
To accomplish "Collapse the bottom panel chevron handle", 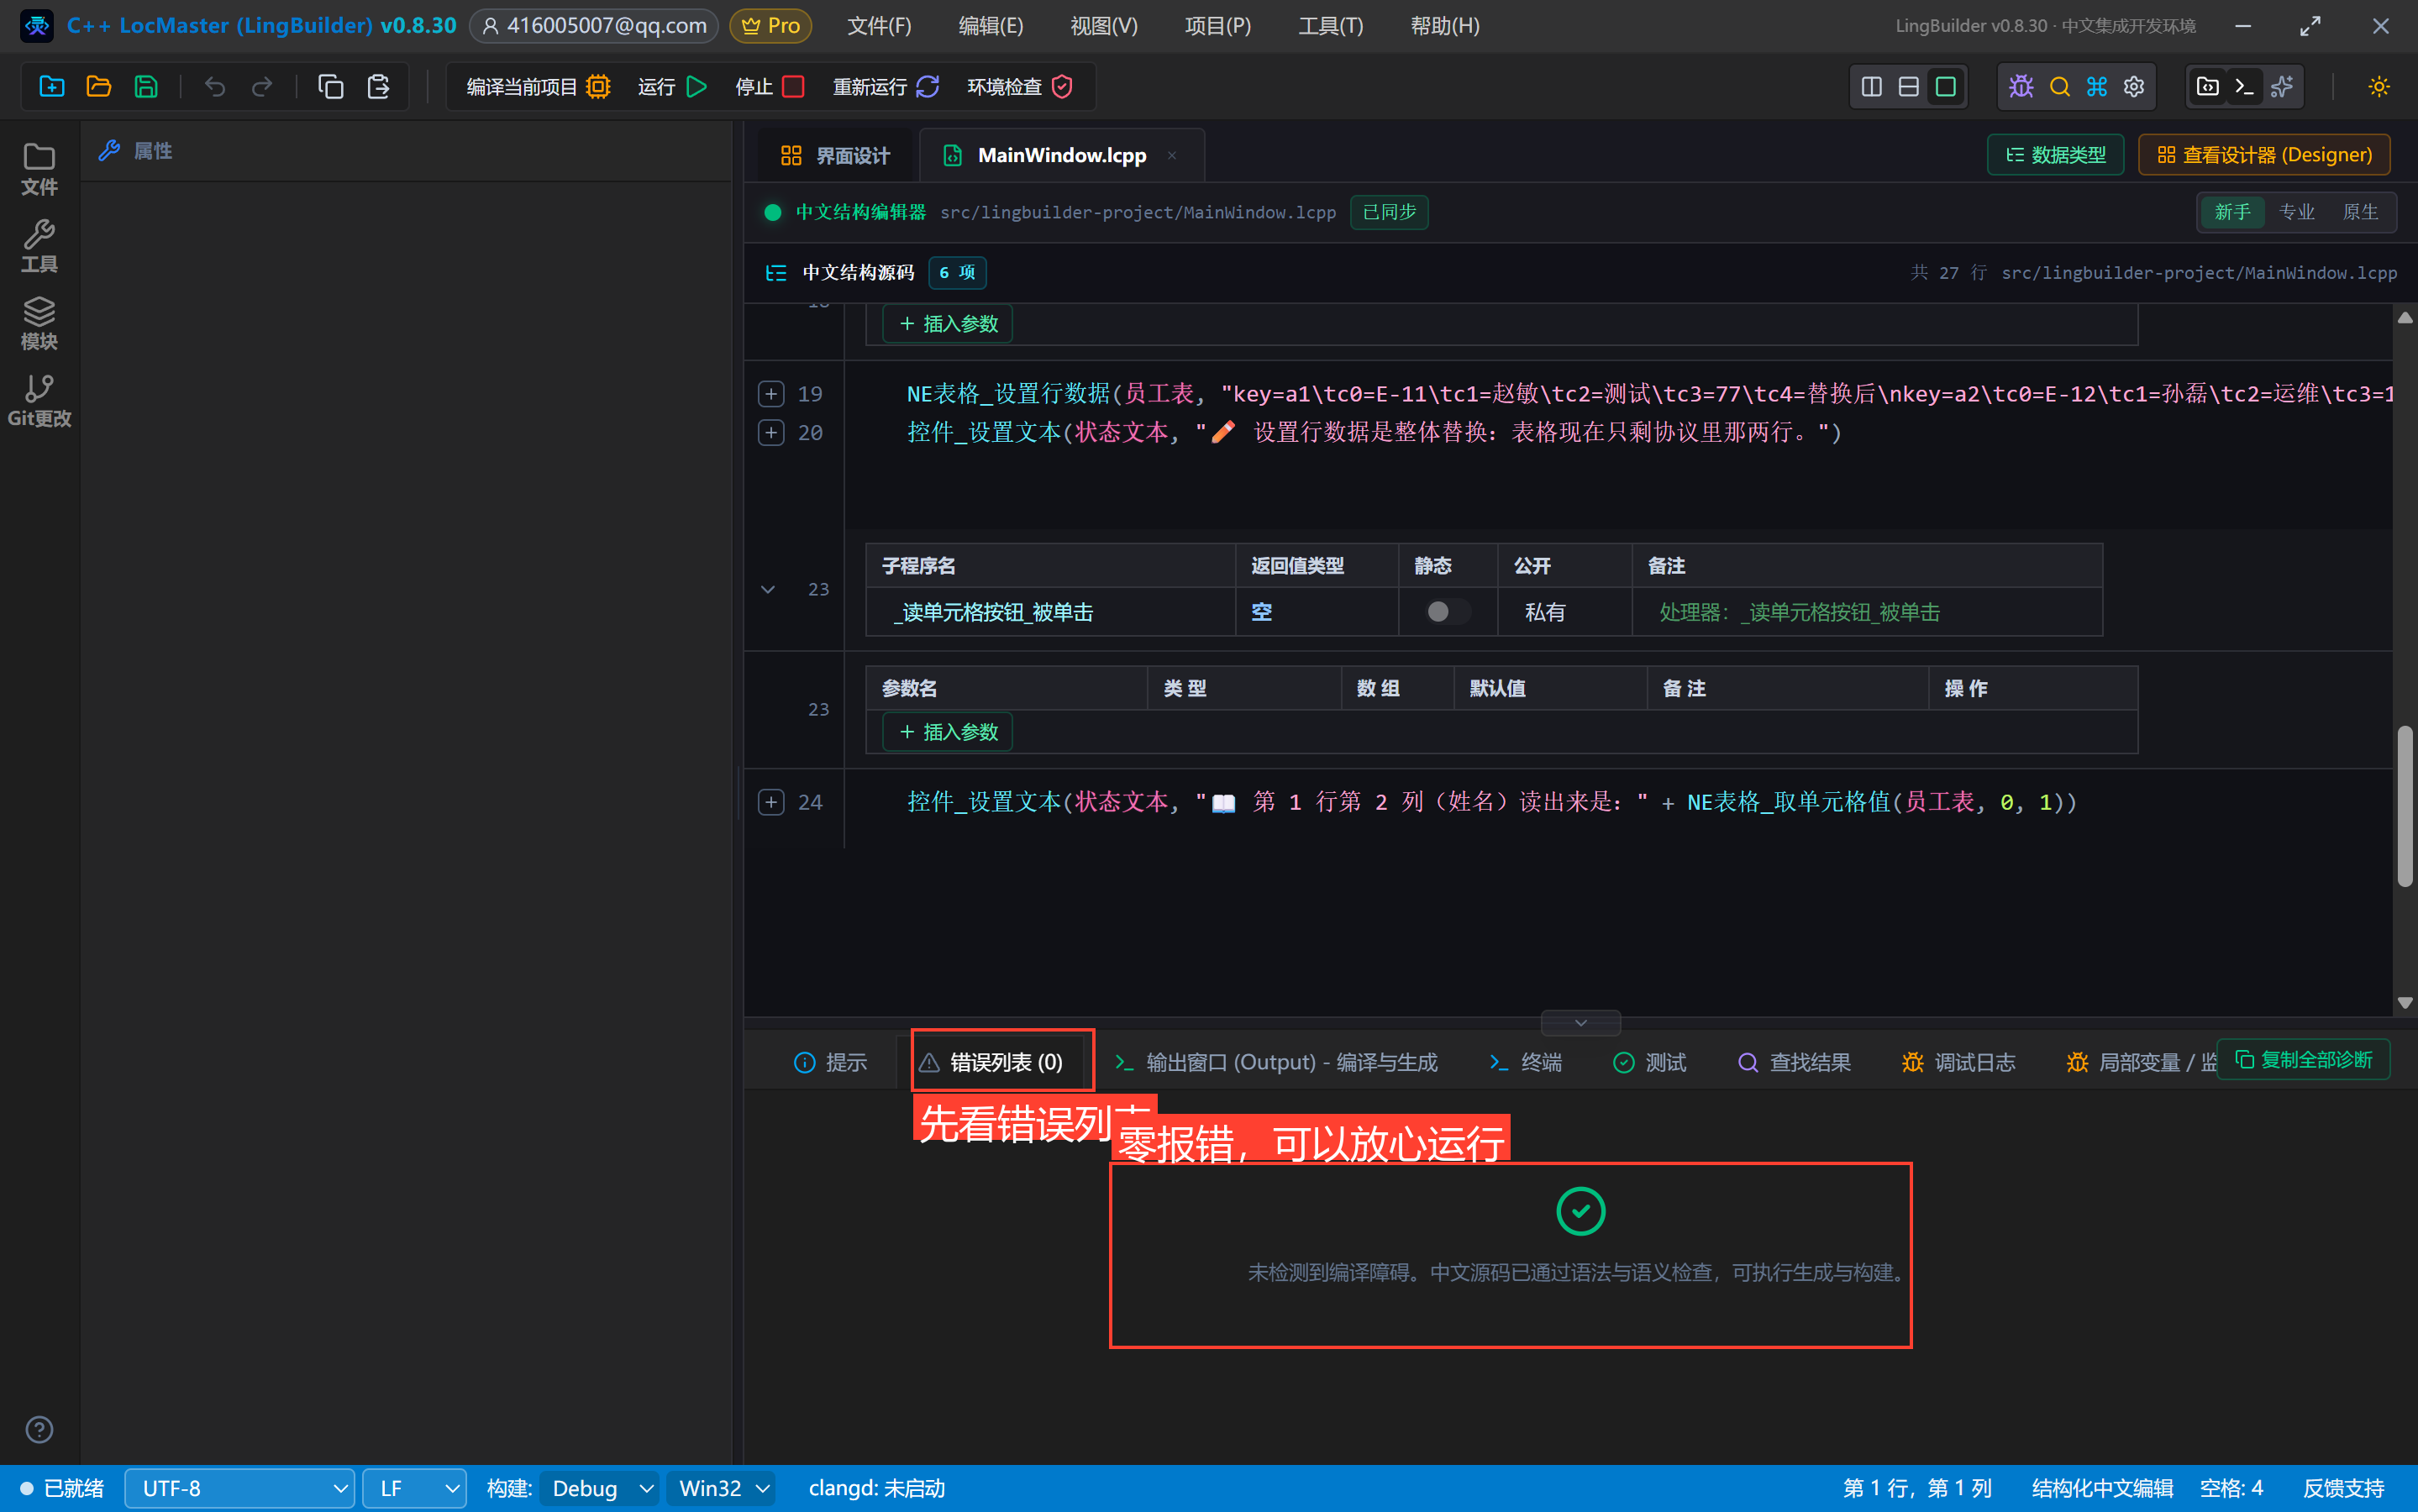I will click(1581, 1023).
